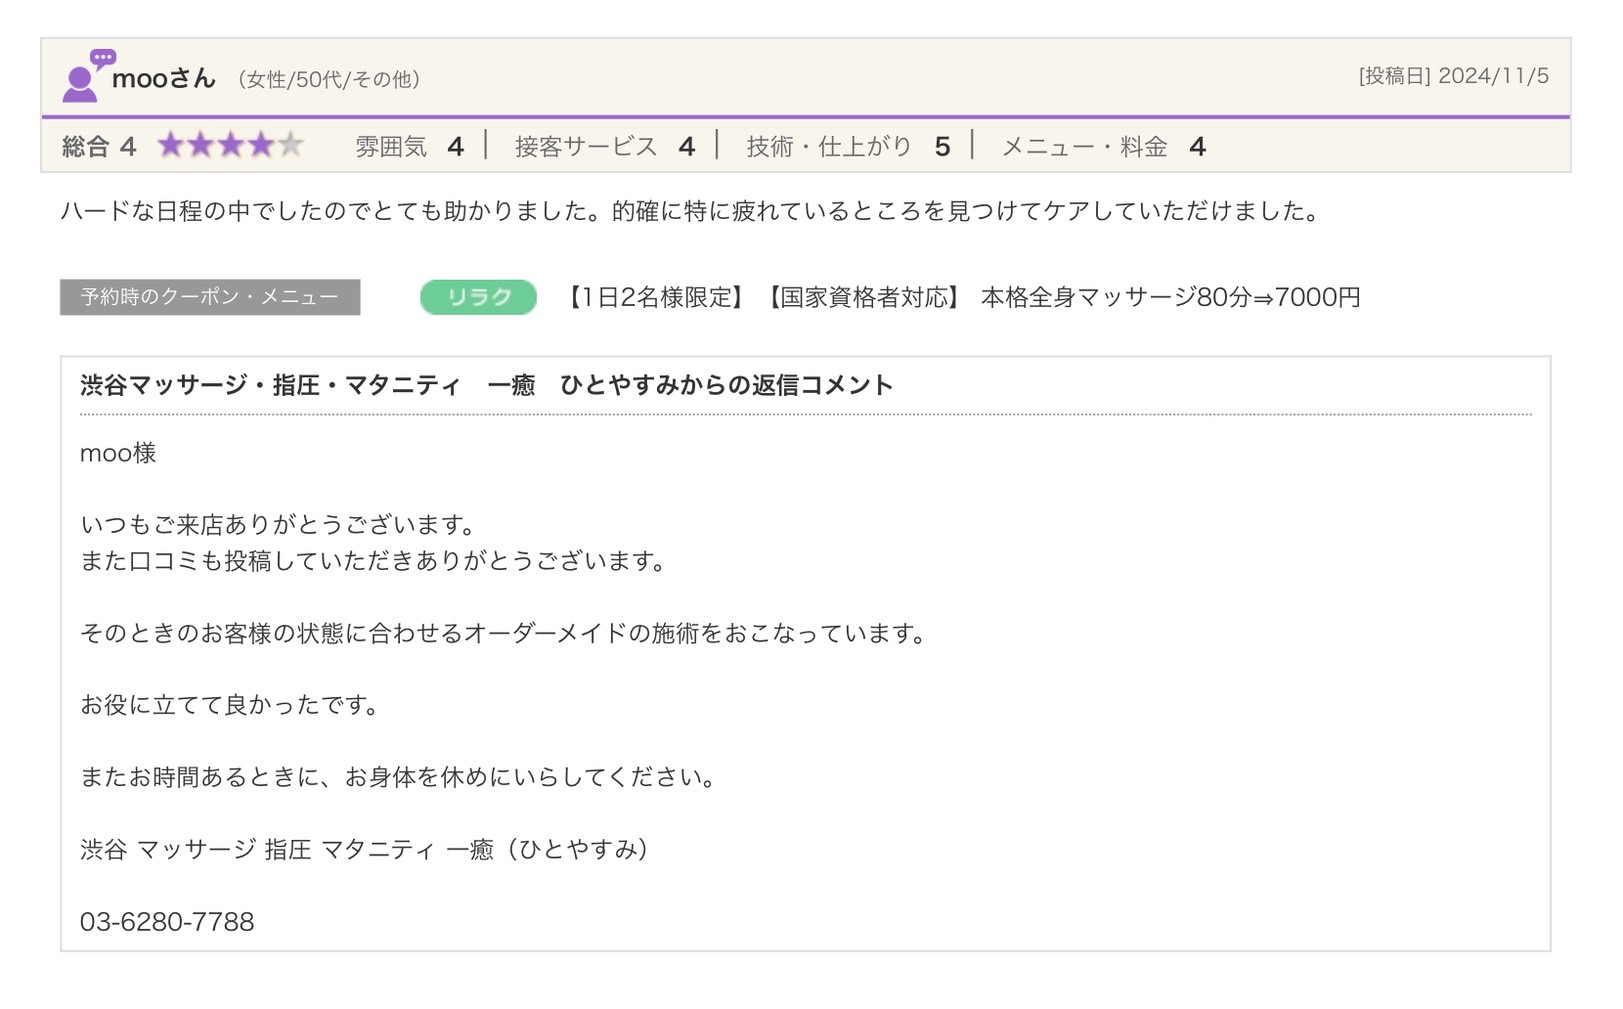Image resolution: width=1623 pixels, height=1009 pixels.
Task: Click the phone number 03-6280-7788
Action: pyautogui.click(x=167, y=921)
